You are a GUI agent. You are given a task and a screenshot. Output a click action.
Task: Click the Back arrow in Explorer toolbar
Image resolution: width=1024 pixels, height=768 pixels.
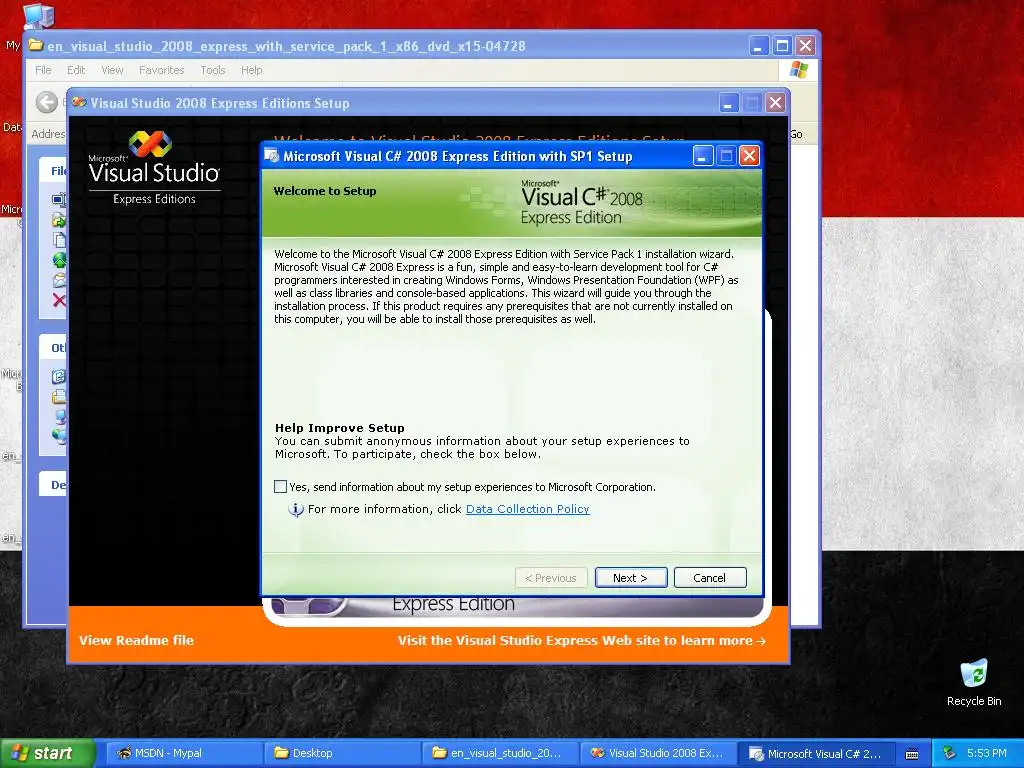tap(47, 103)
